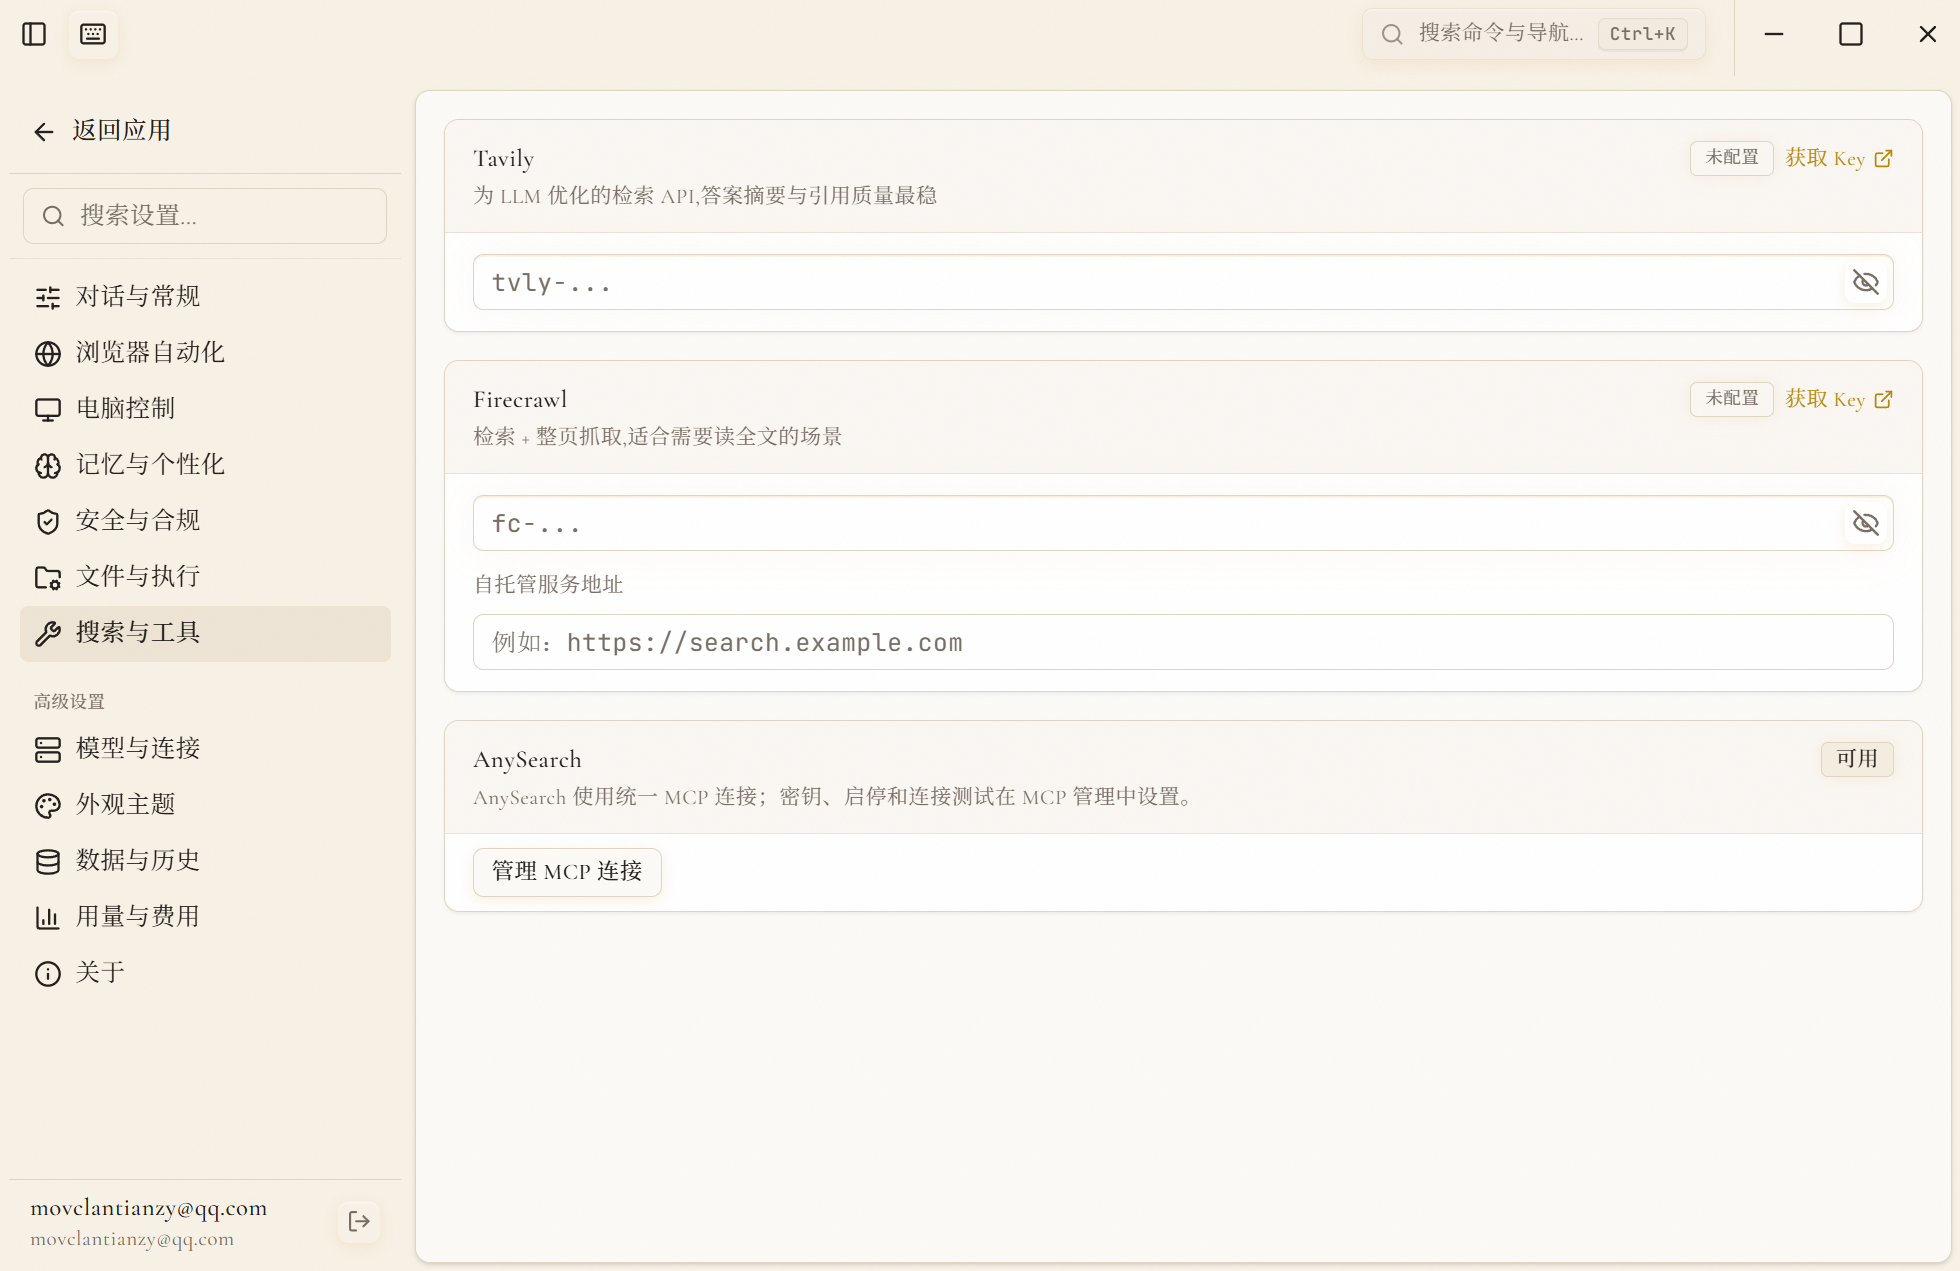Click the Tavily card title
The image size is (1960, 1271).
tap(503, 159)
